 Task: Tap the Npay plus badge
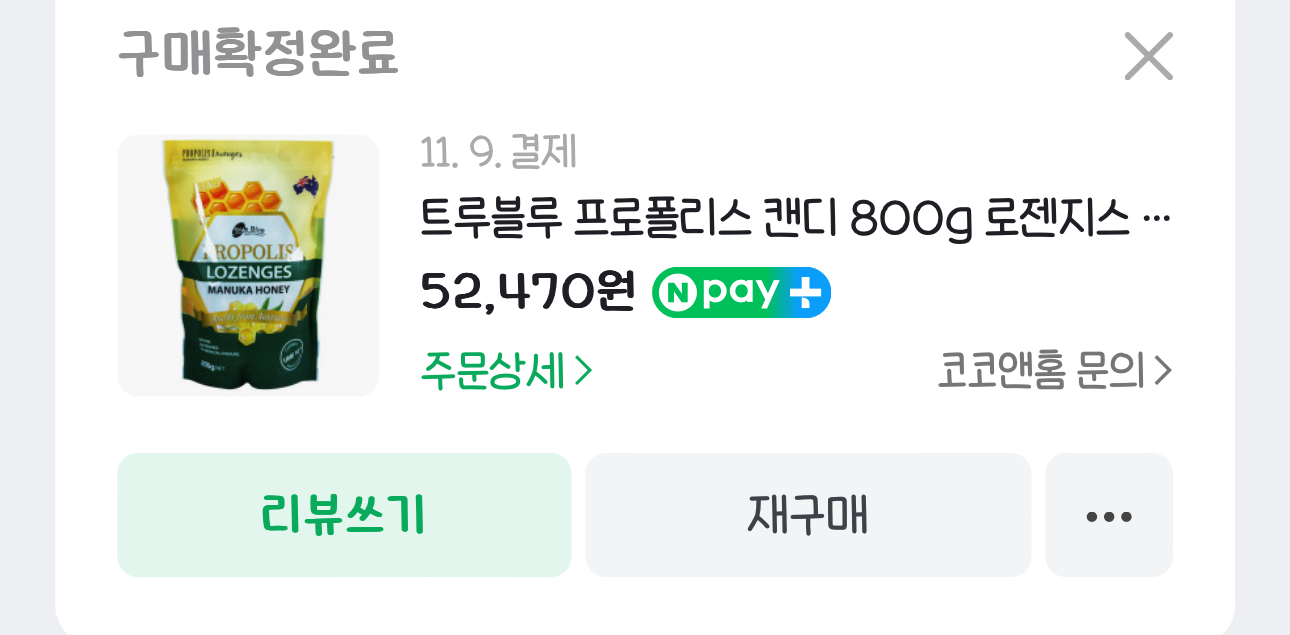(741, 292)
